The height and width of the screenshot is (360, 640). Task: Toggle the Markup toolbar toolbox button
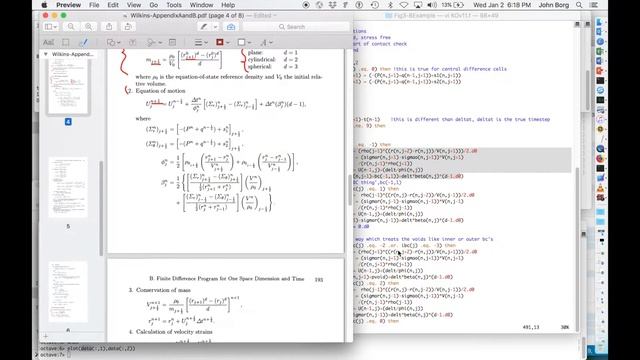pyautogui.click(x=231, y=27)
